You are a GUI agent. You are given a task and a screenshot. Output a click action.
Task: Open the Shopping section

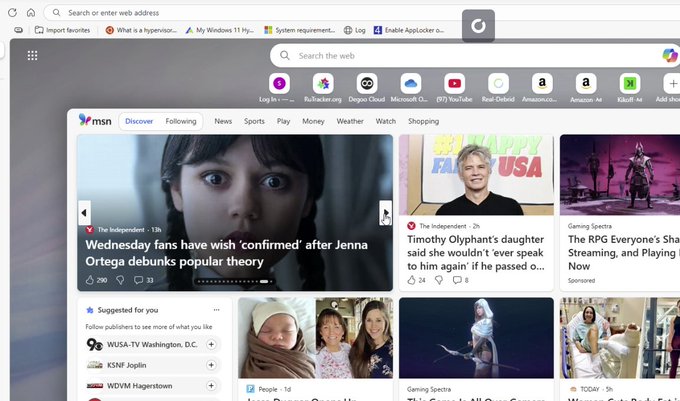423,121
